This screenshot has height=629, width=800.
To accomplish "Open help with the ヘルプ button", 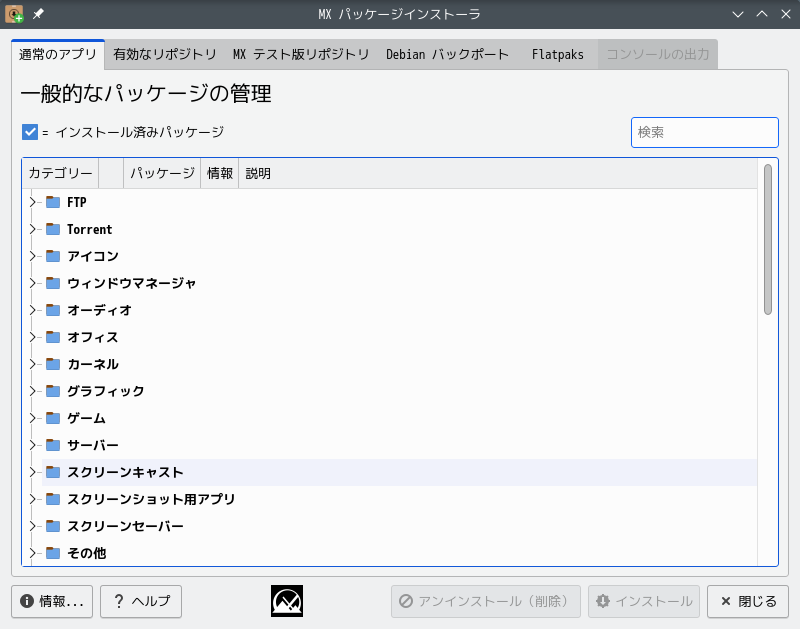I will click(x=141, y=601).
